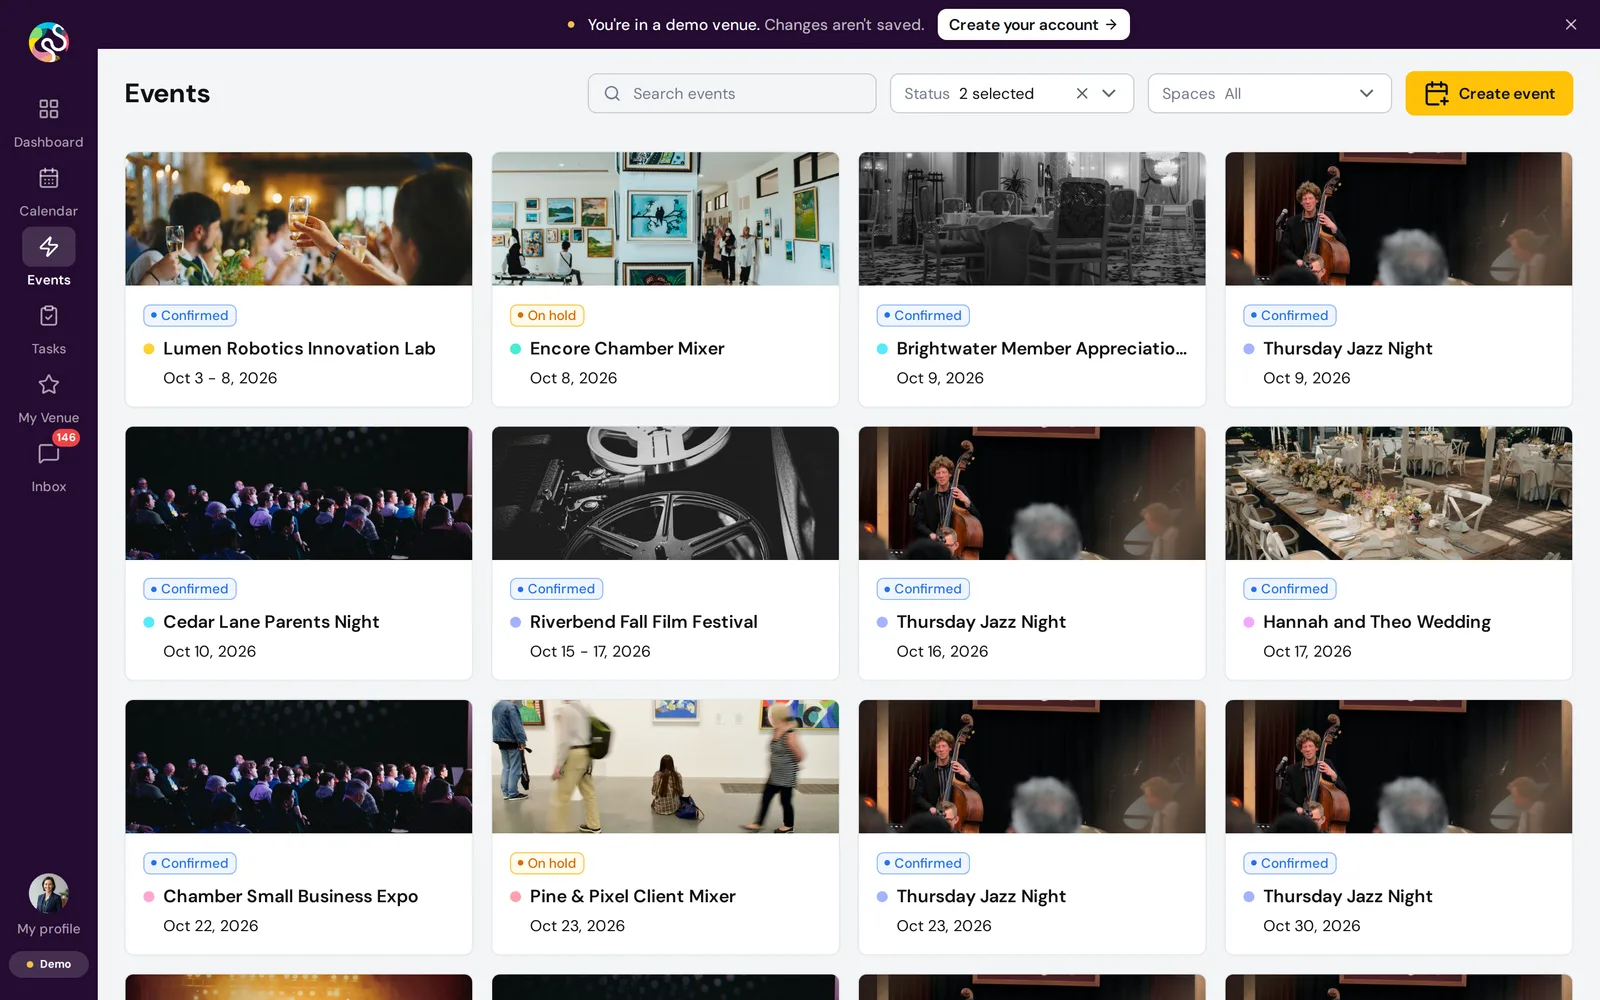
Task: Click On hold badge on Encore Chamber Mixer
Action: (547, 316)
